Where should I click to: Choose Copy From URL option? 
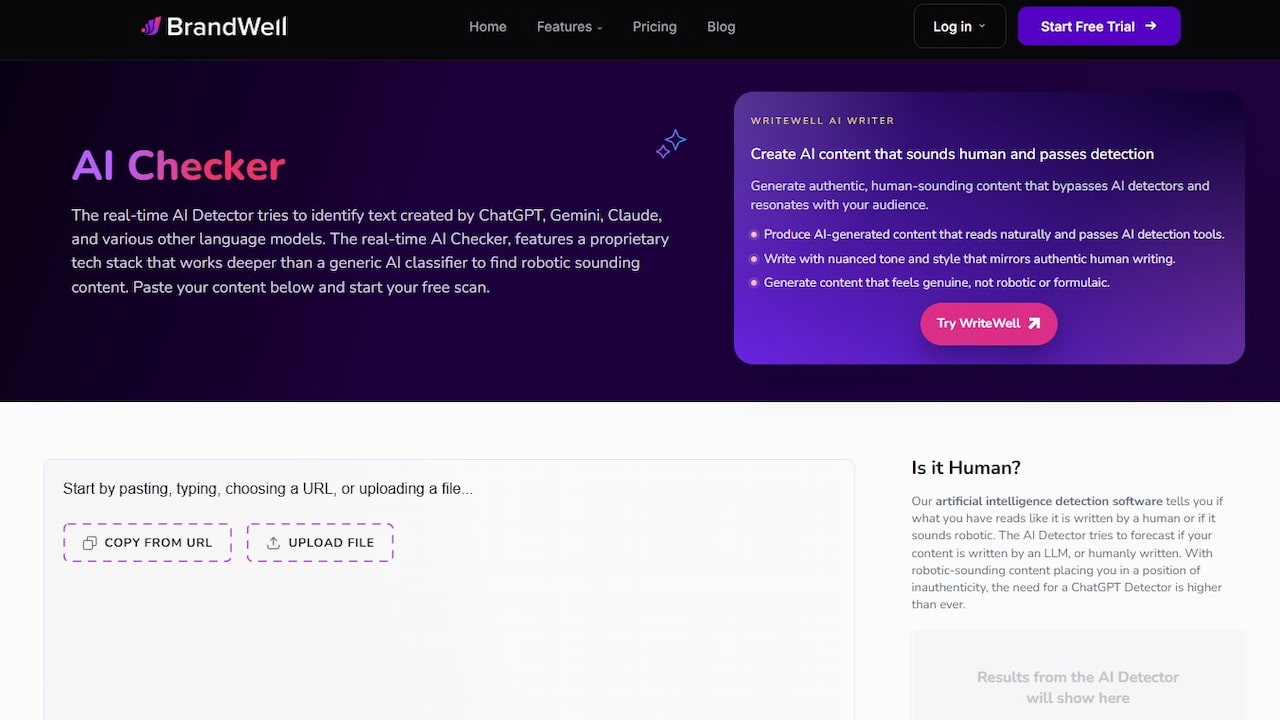pyautogui.click(x=148, y=543)
